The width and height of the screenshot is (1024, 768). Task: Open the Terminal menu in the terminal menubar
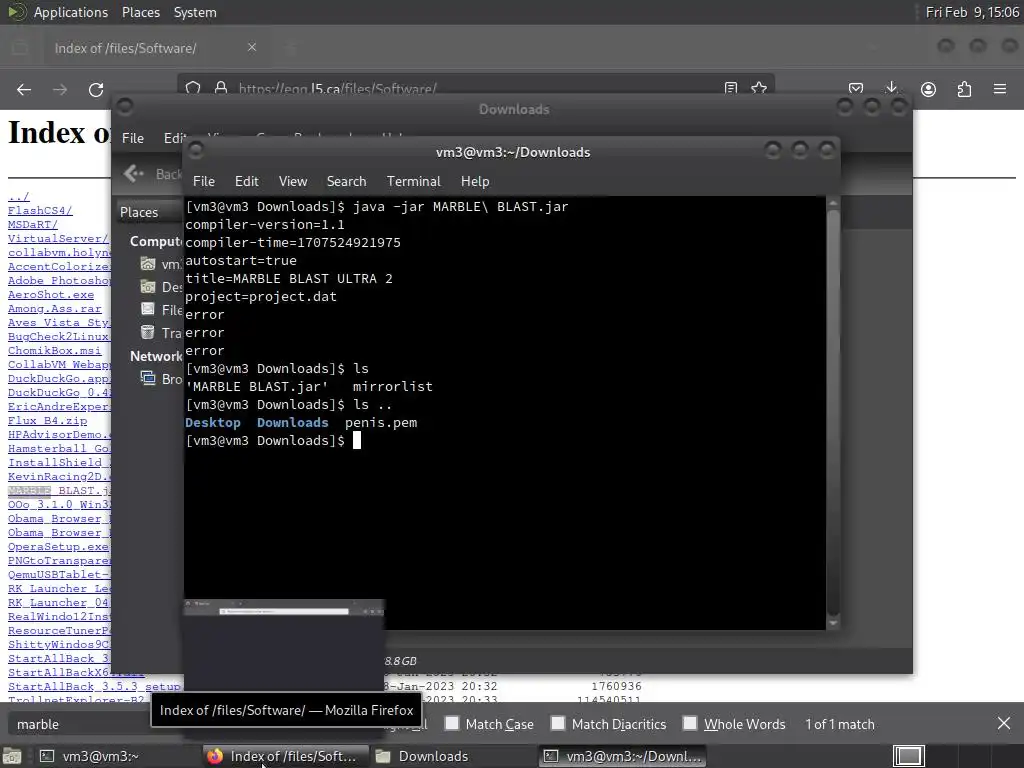(x=413, y=182)
